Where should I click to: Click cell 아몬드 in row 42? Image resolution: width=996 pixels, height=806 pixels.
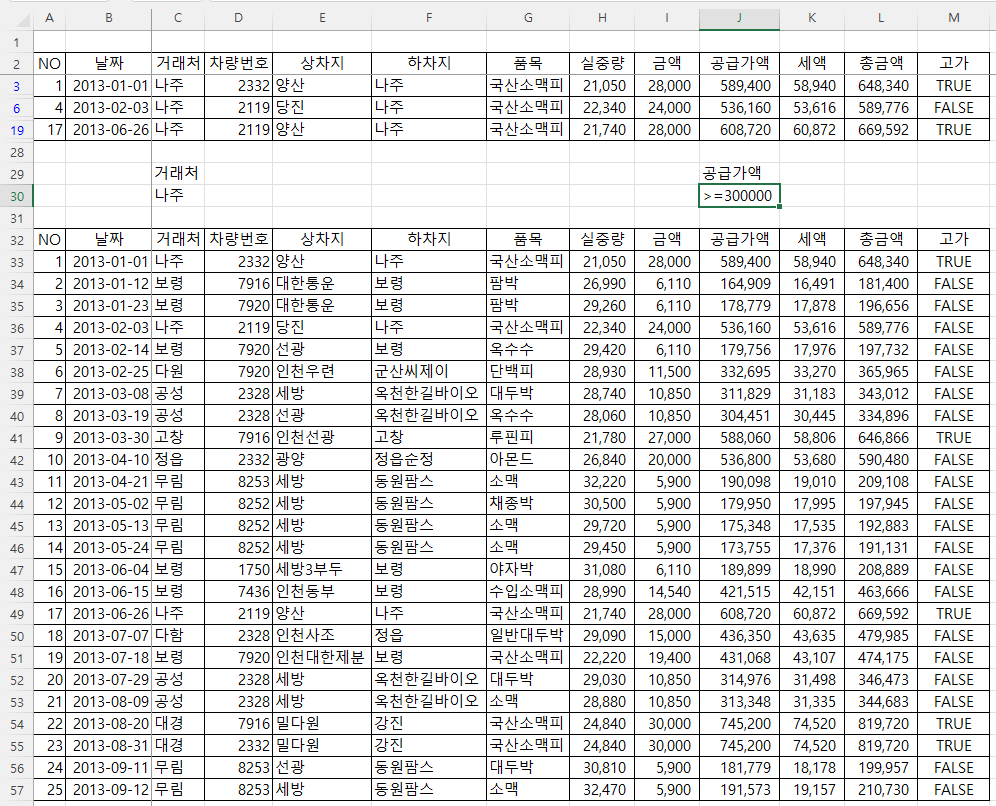528,460
